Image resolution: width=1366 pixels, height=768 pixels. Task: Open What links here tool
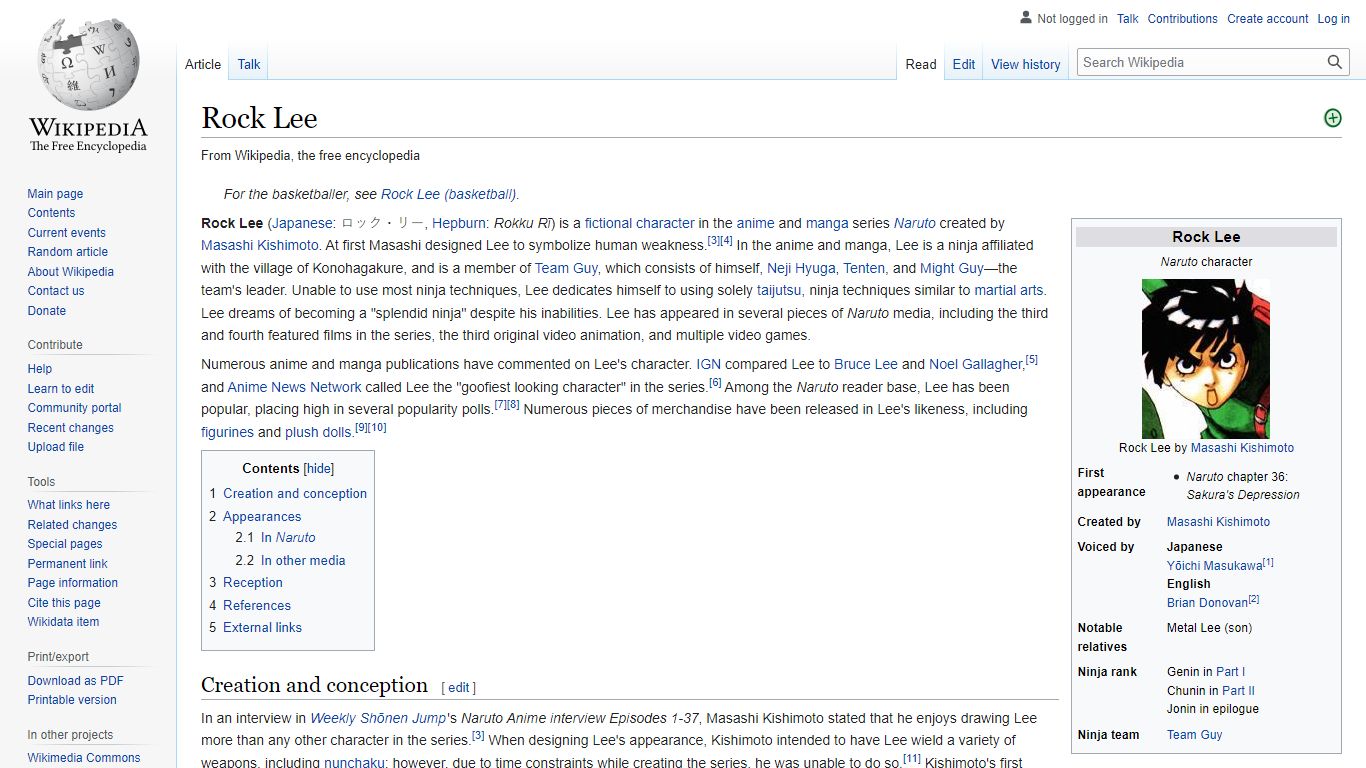pyautogui.click(x=68, y=505)
